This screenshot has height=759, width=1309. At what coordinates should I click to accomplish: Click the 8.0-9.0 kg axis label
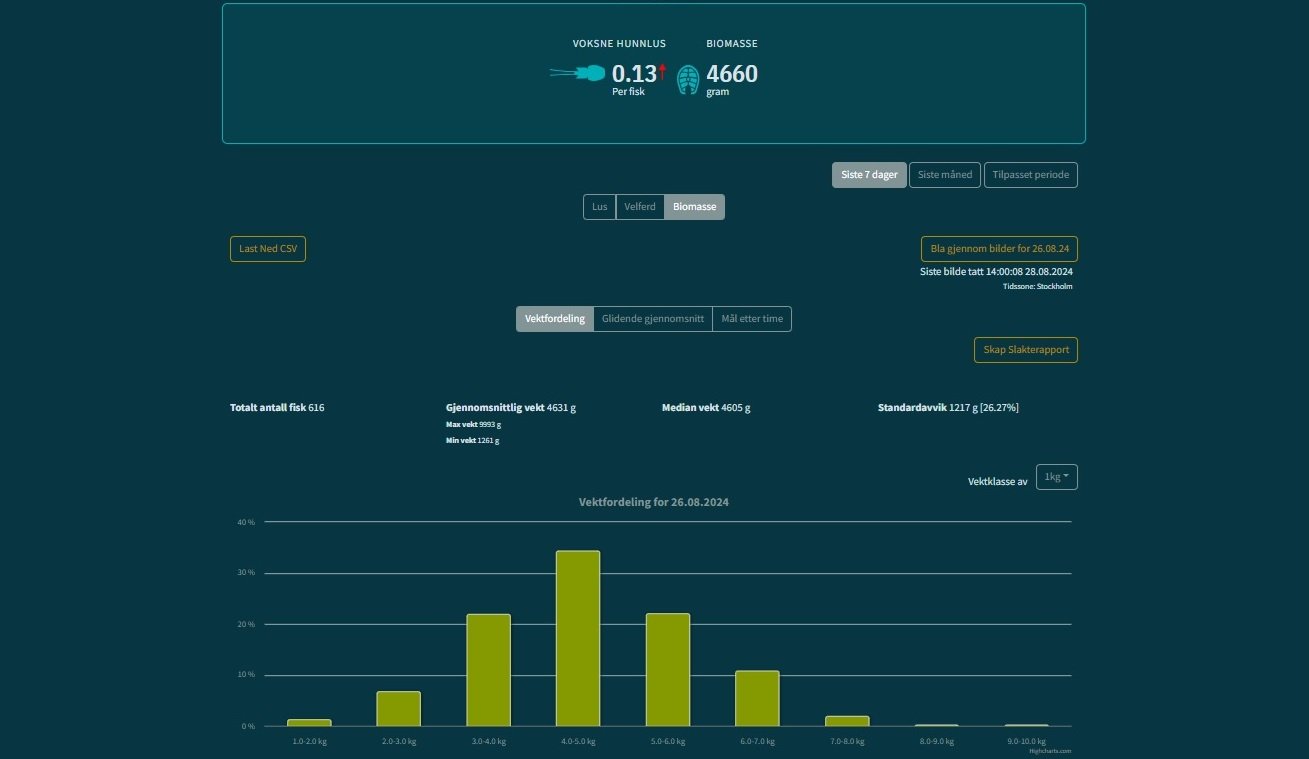pos(936,742)
